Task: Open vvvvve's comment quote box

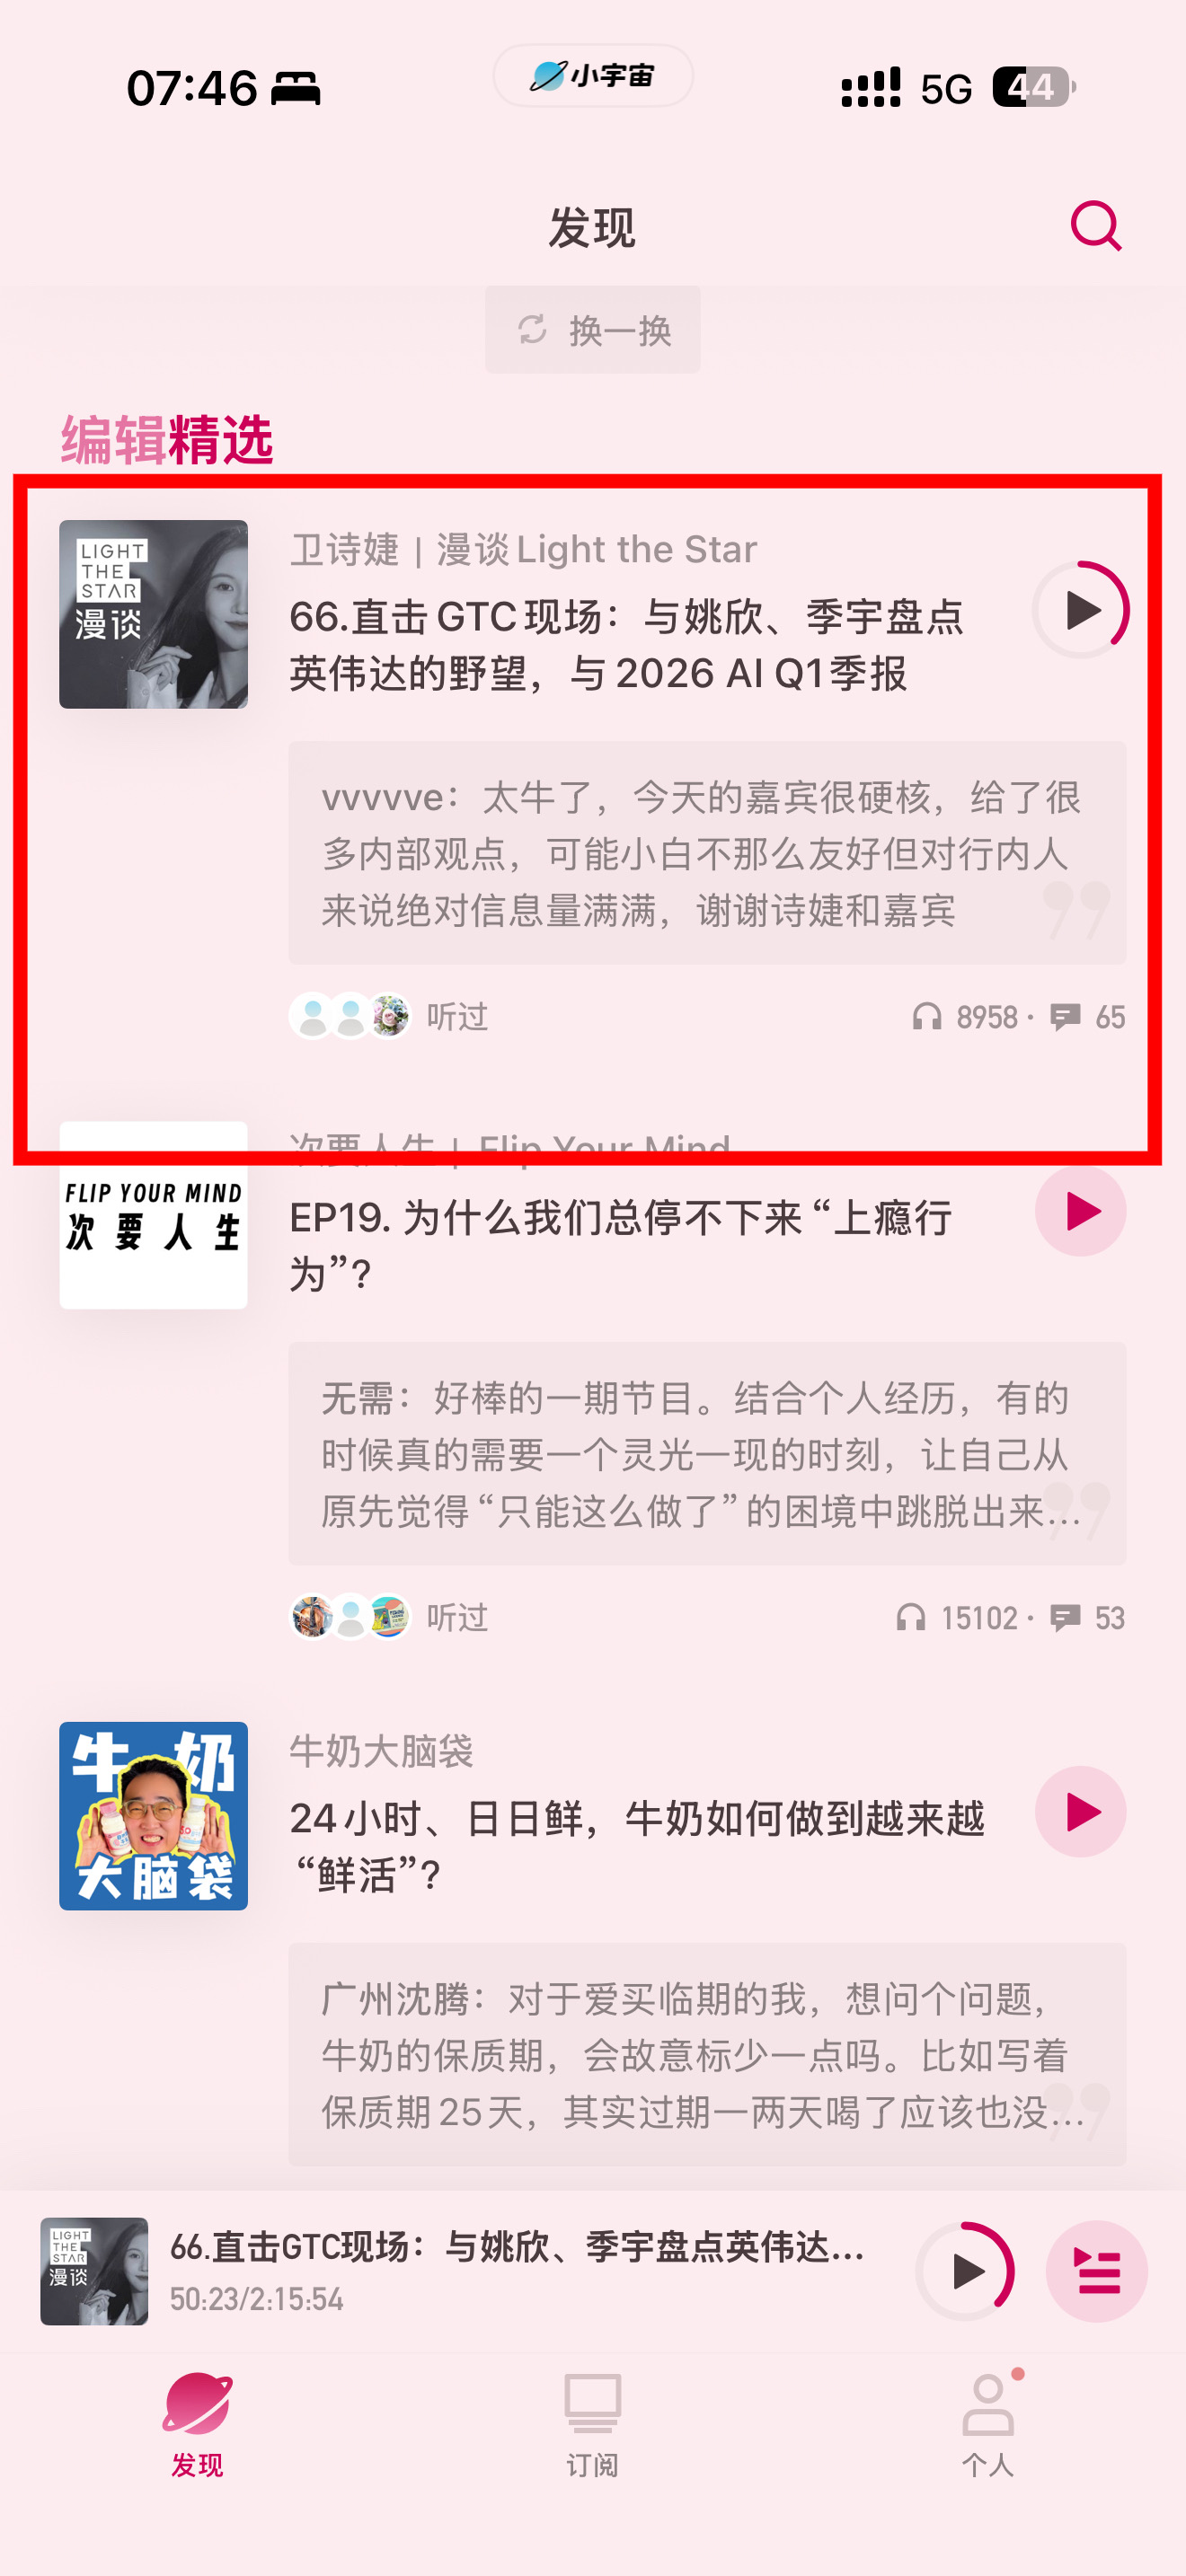Action: click(707, 853)
